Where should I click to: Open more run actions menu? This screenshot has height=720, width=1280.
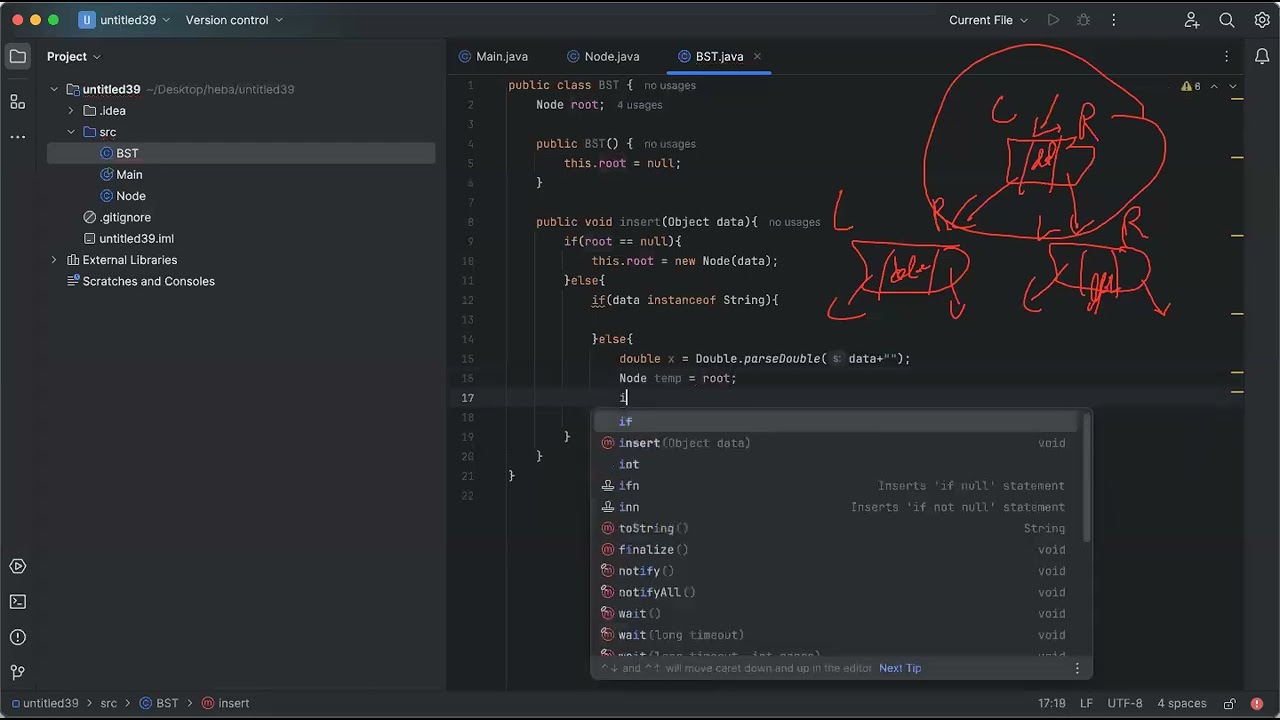pos(1113,20)
